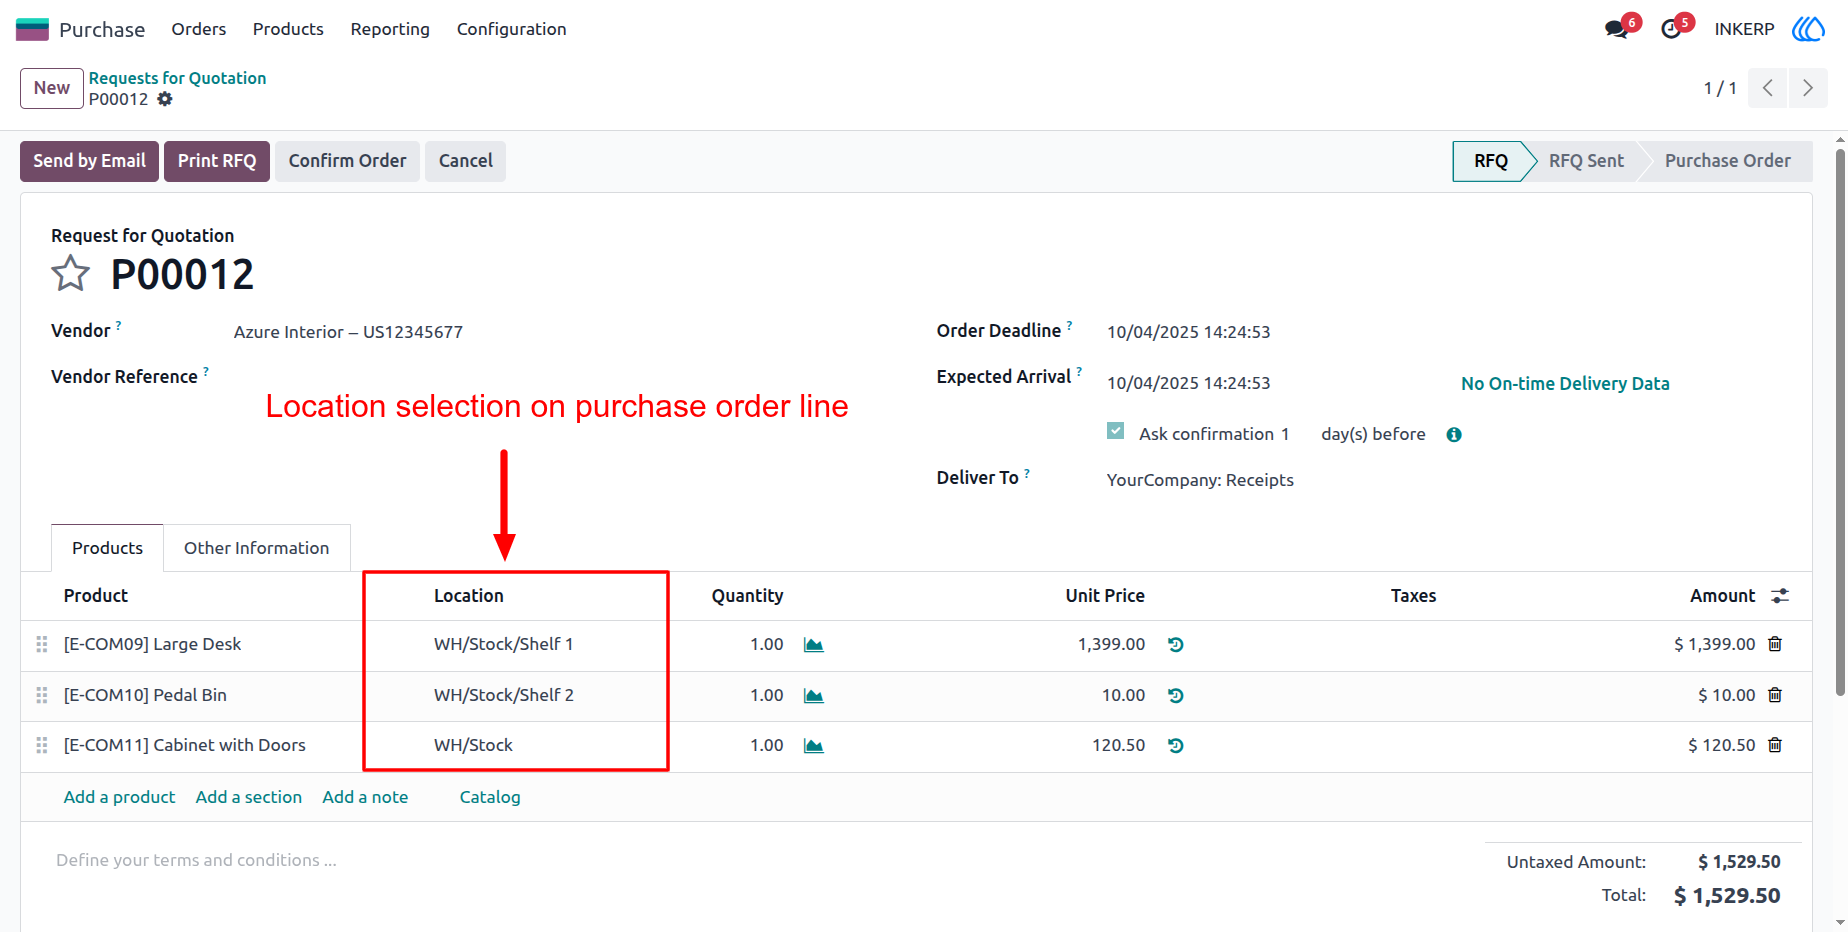1848x932 pixels.
Task: Reset unit price of Pedal Bin line
Action: tap(1176, 696)
